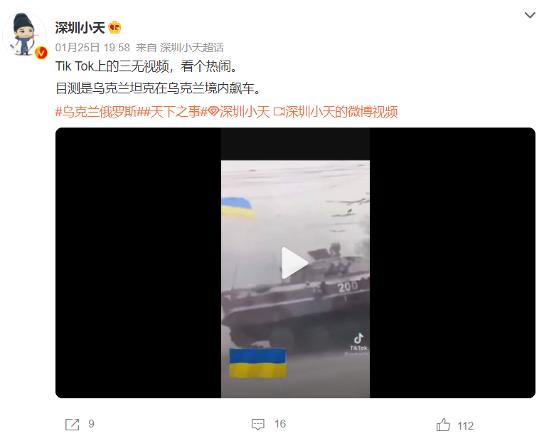The width and height of the screenshot is (555, 445).
Task: Click the repost share icon
Action: (x=72, y=424)
